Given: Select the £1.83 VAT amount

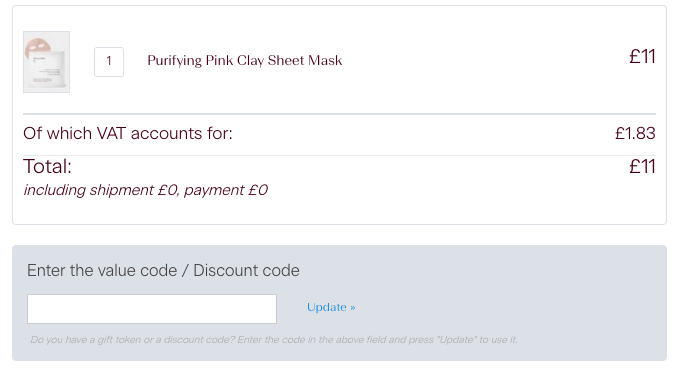Looking at the screenshot, I should [x=635, y=133].
